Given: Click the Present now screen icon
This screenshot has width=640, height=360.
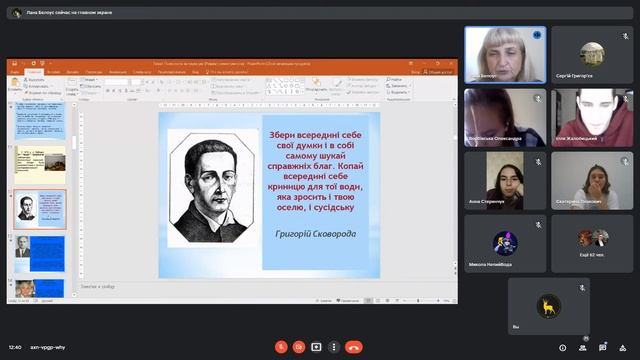Looking at the screenshot, I should [316, 347].
